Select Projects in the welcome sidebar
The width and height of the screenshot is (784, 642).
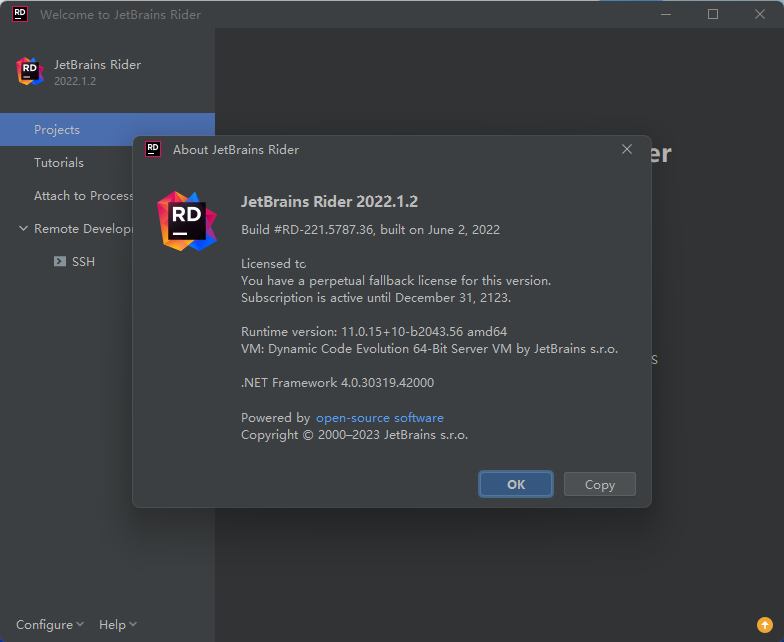[108, 130]
